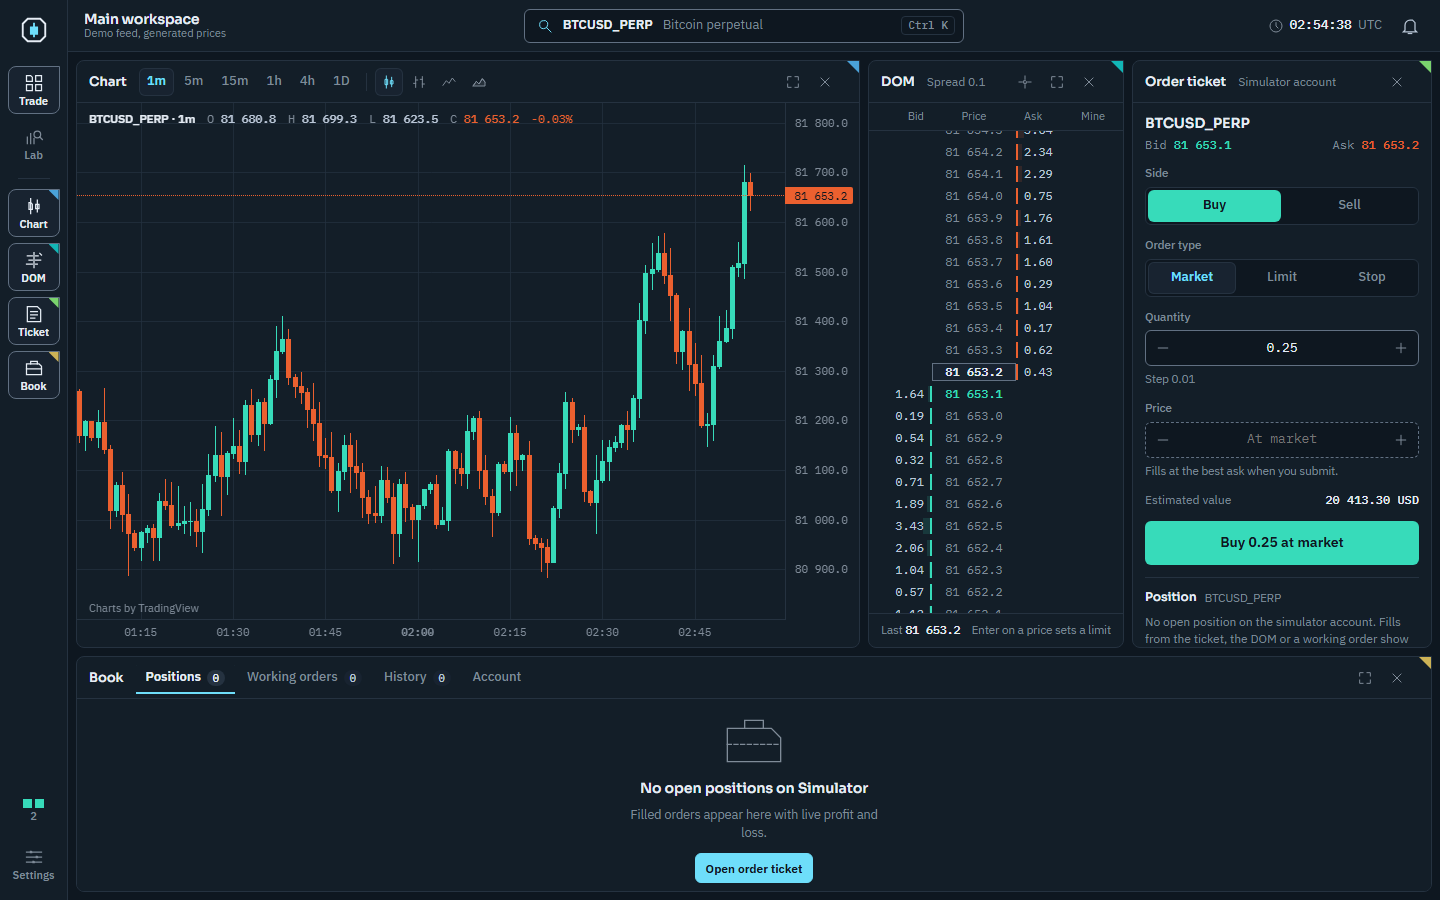Select the OHLC bars chart style

click(419, 82)
